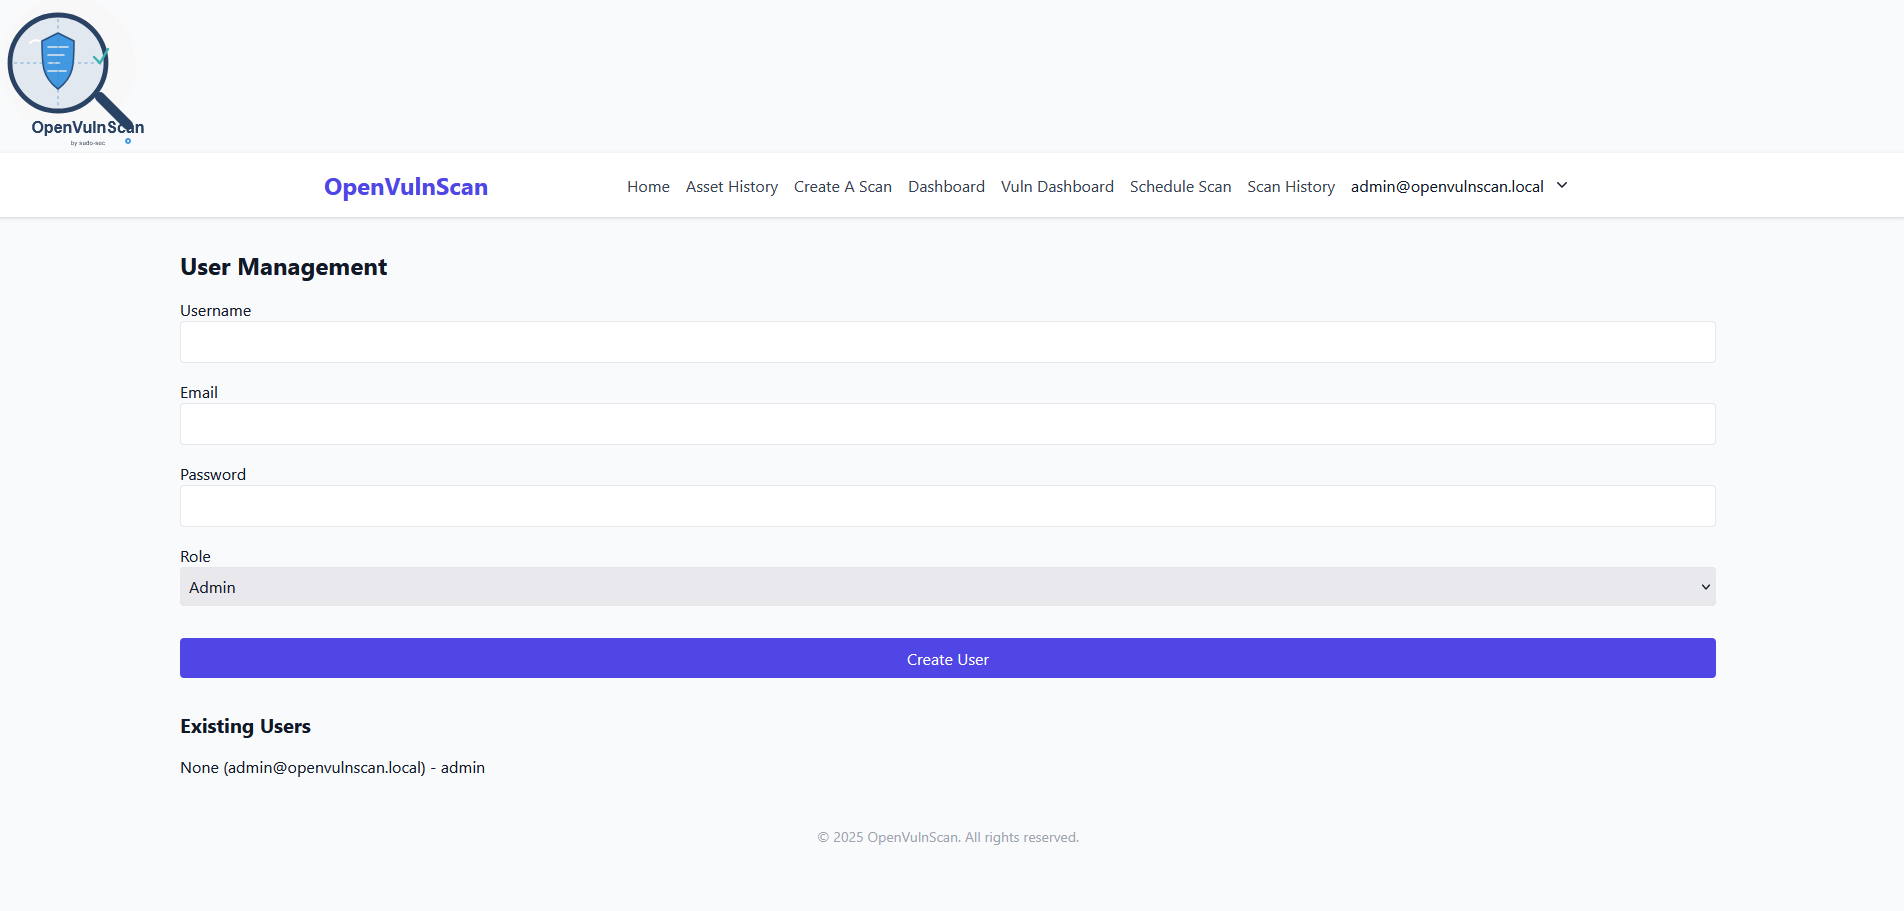Navigate to Create A Scan
The height and width of the screenshot is (911, 1904).
[843, 187]
